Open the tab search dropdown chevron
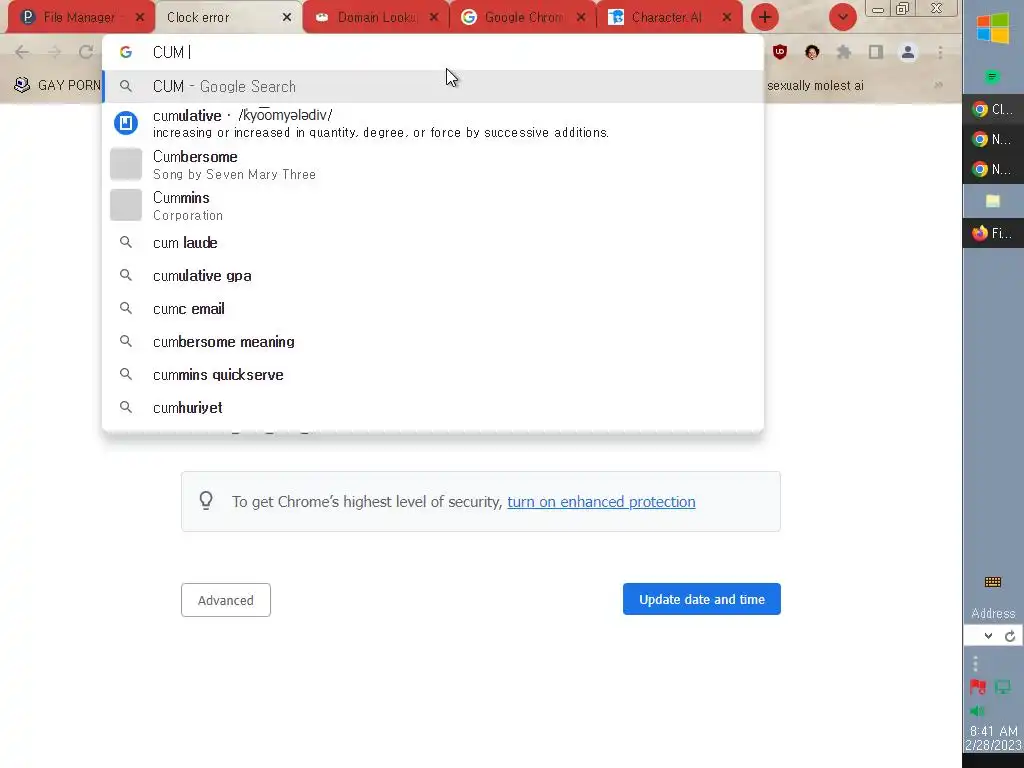The width and height of the screenshot is (1024, 768). (x=842, y=17)
